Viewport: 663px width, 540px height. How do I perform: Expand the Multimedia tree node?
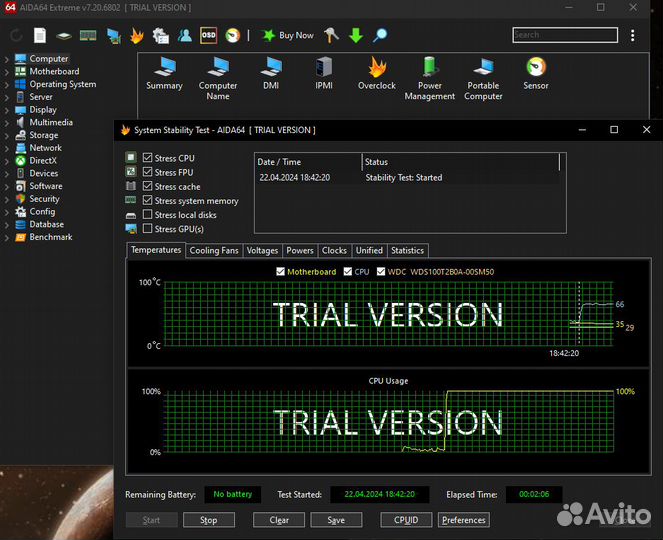(x=6, y=123)
